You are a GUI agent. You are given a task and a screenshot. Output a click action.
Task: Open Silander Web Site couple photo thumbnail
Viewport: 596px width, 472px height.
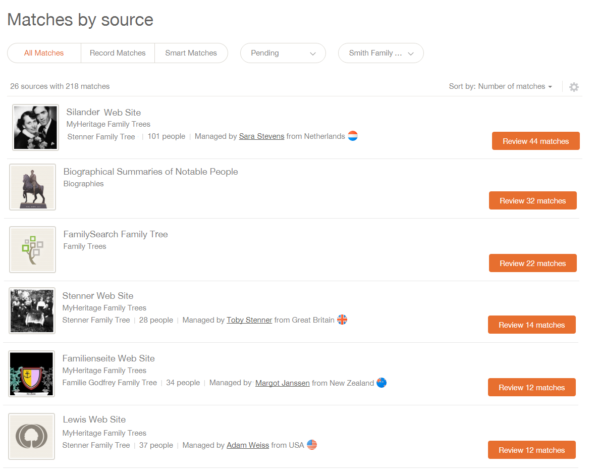[x=35, y=127]
